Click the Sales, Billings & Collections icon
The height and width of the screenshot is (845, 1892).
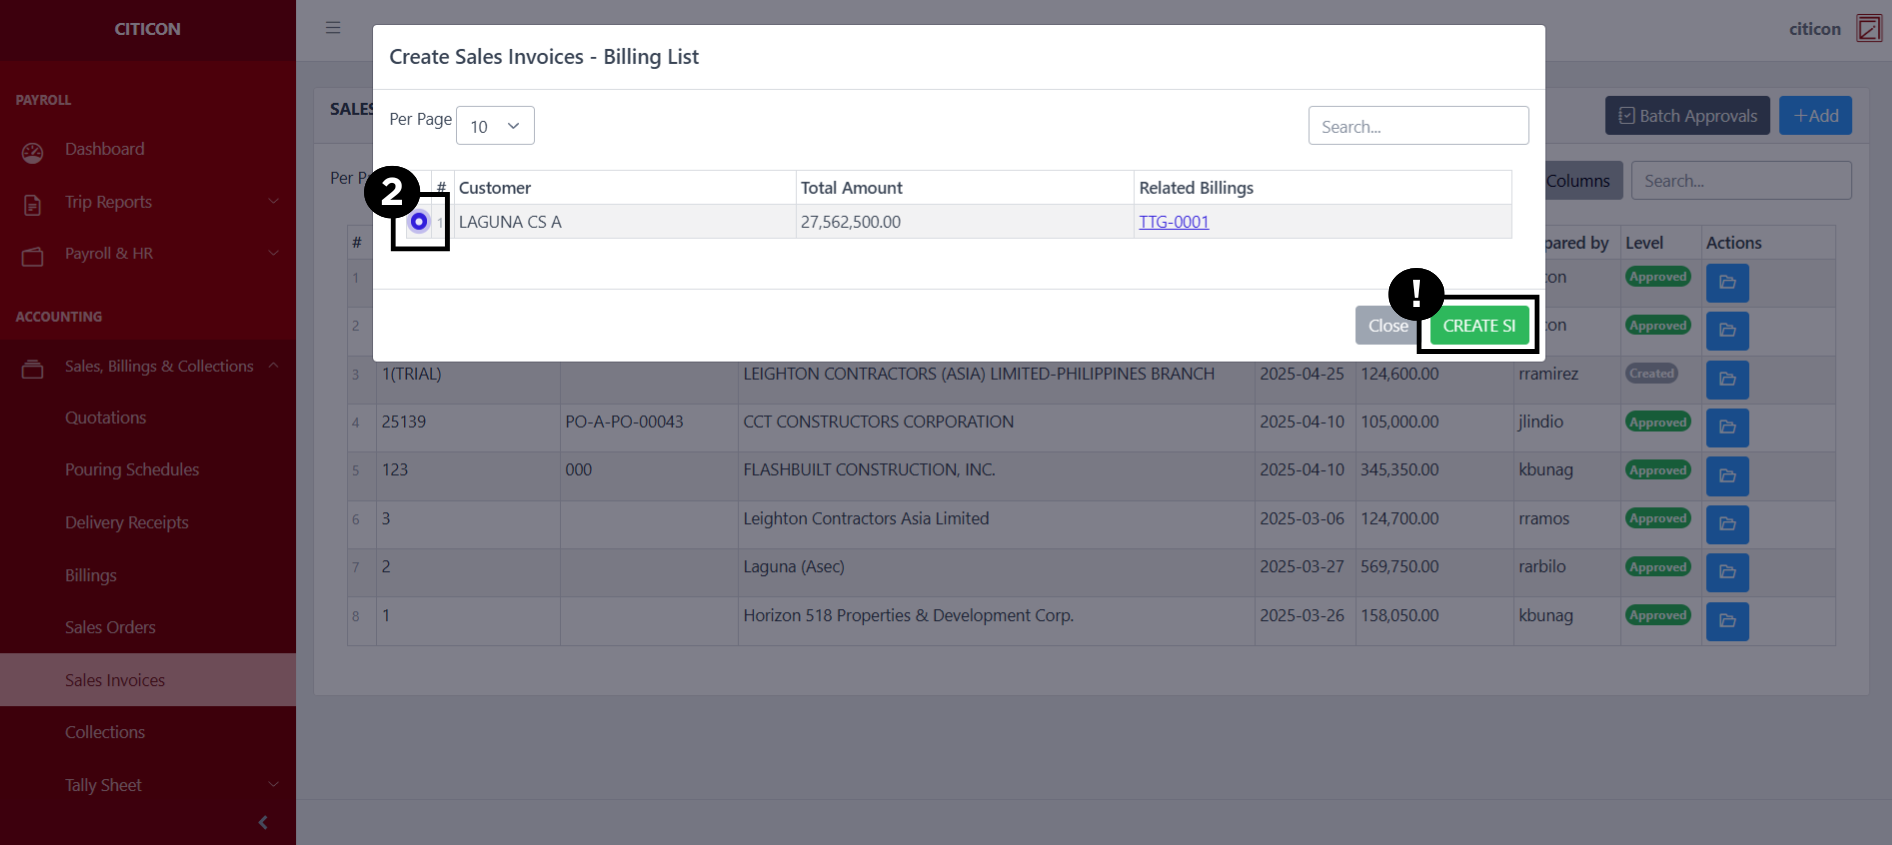(x=33, y=369)
